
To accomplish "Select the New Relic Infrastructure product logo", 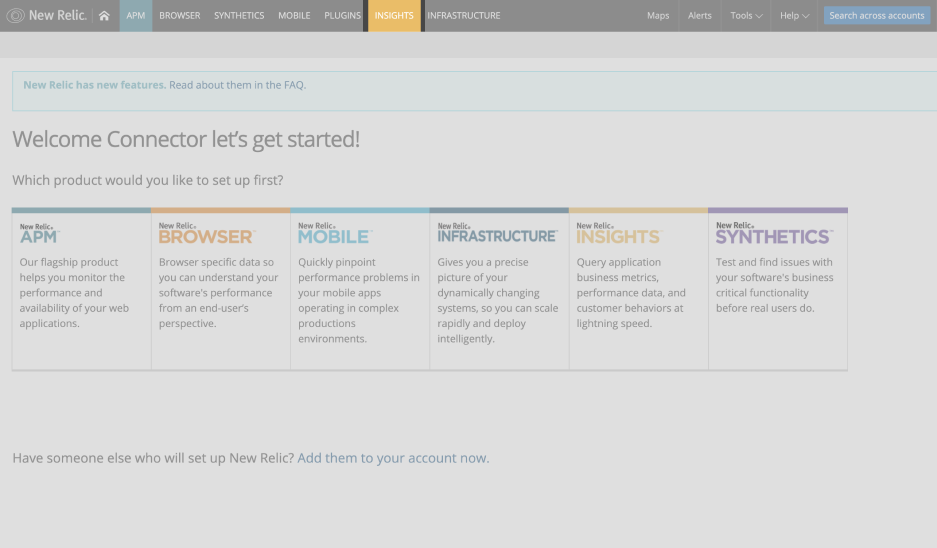I will pyautogui.click(x=497, y=234).
